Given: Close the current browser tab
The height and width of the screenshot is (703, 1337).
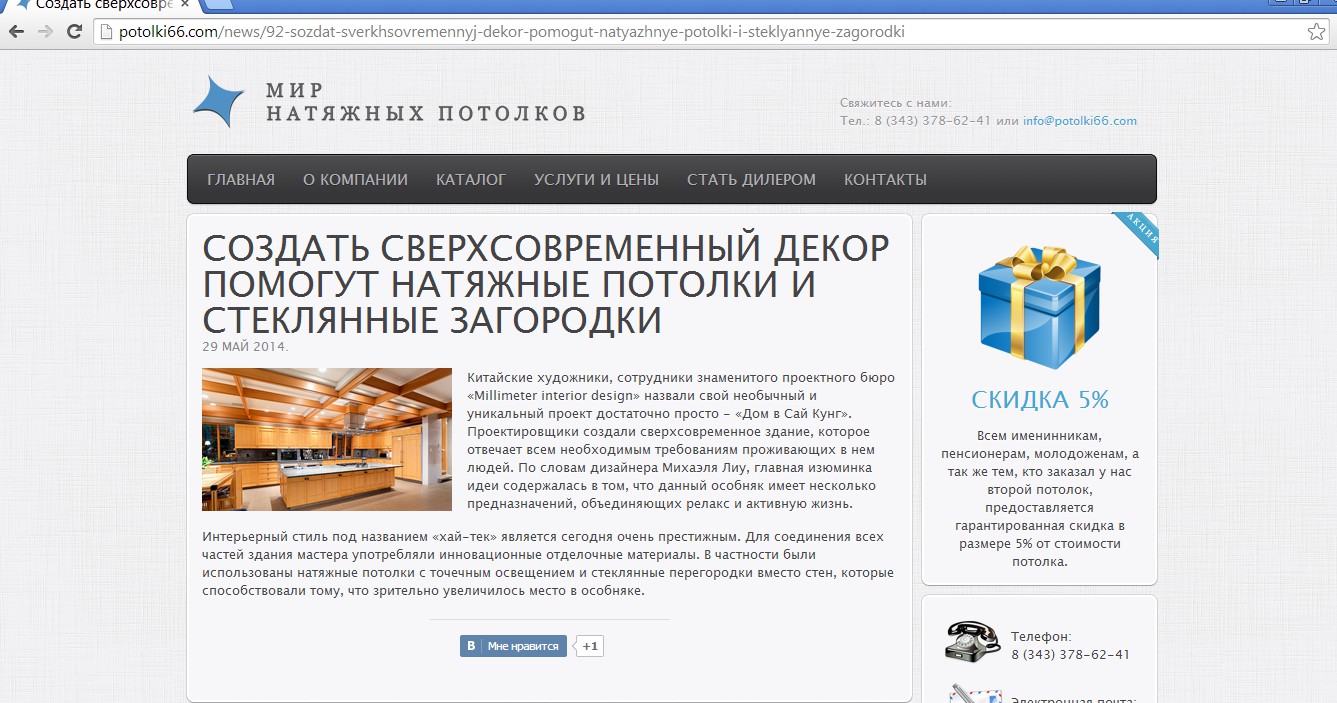Looking at the screenshot, I should (x=187, y=4).
